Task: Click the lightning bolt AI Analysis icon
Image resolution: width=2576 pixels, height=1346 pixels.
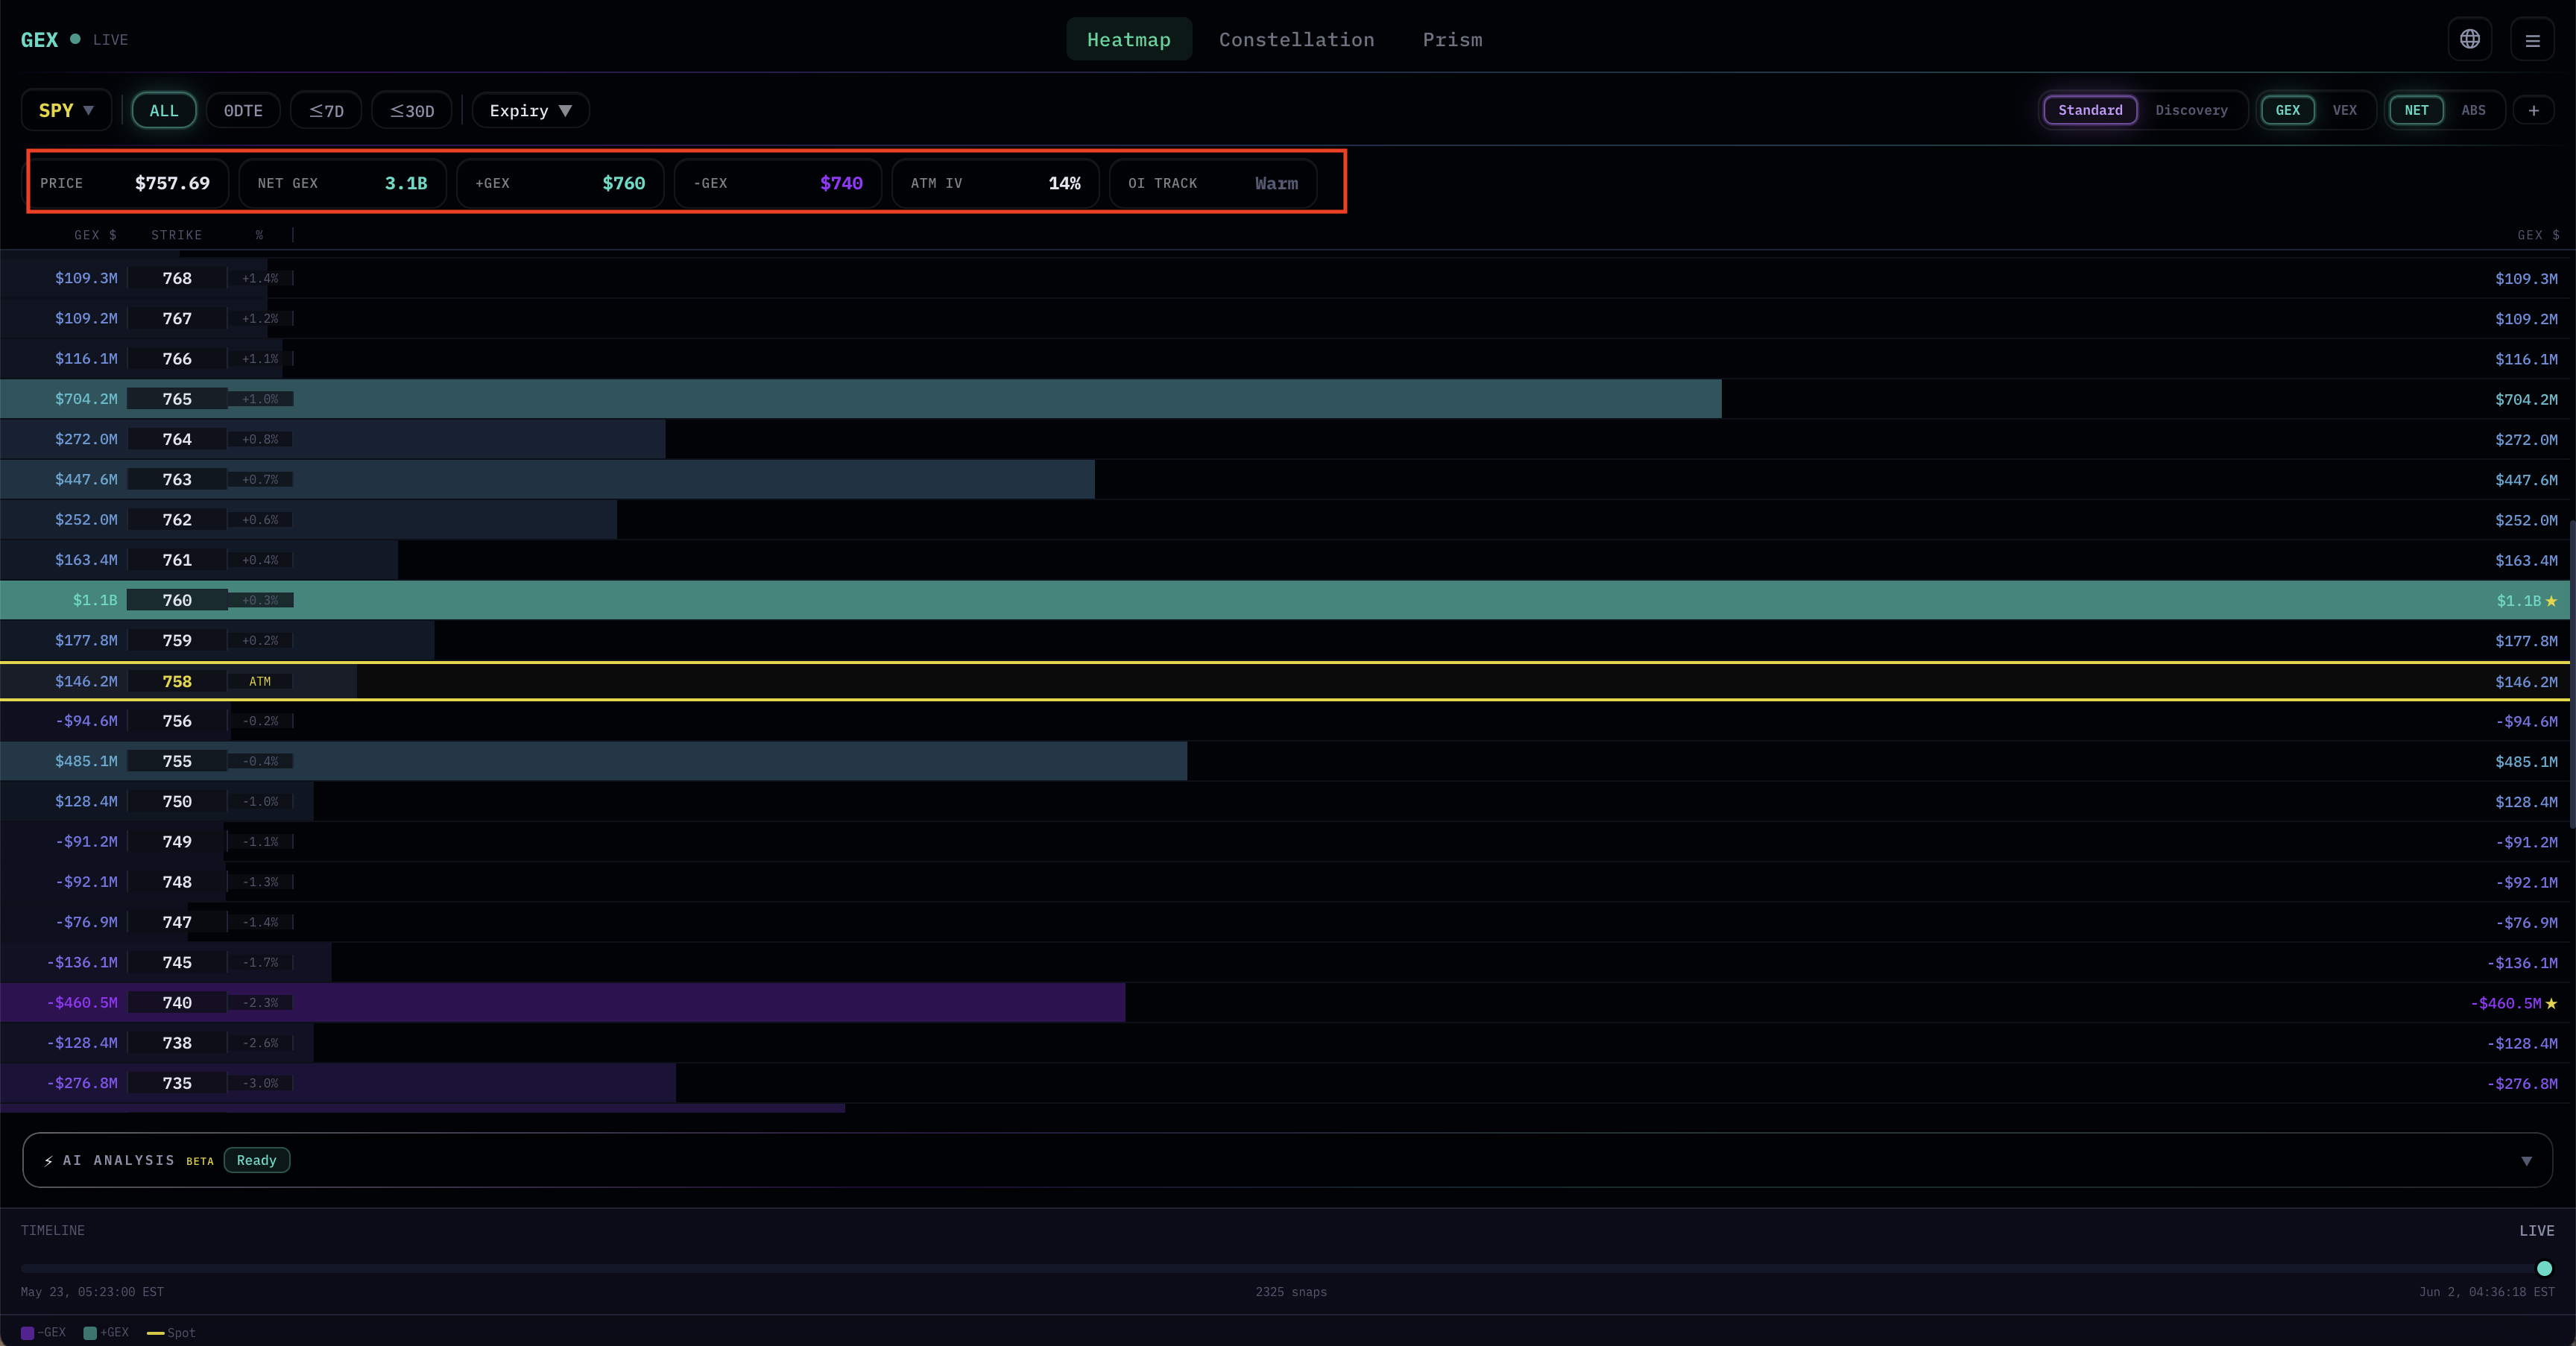Action: pyautogui.click(x=48, y=1161)
